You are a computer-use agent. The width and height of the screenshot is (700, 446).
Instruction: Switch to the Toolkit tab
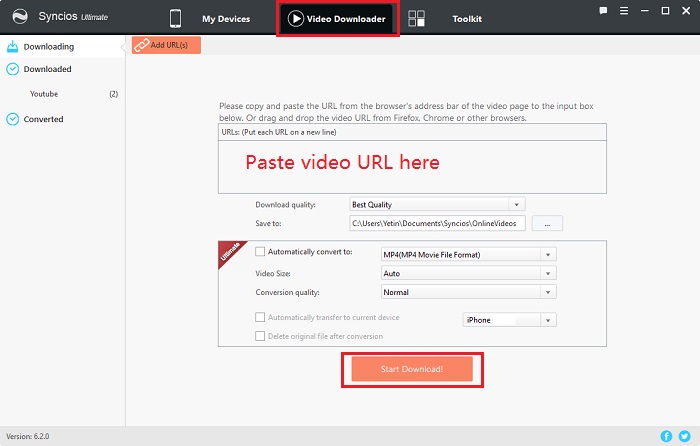point(467,19)
